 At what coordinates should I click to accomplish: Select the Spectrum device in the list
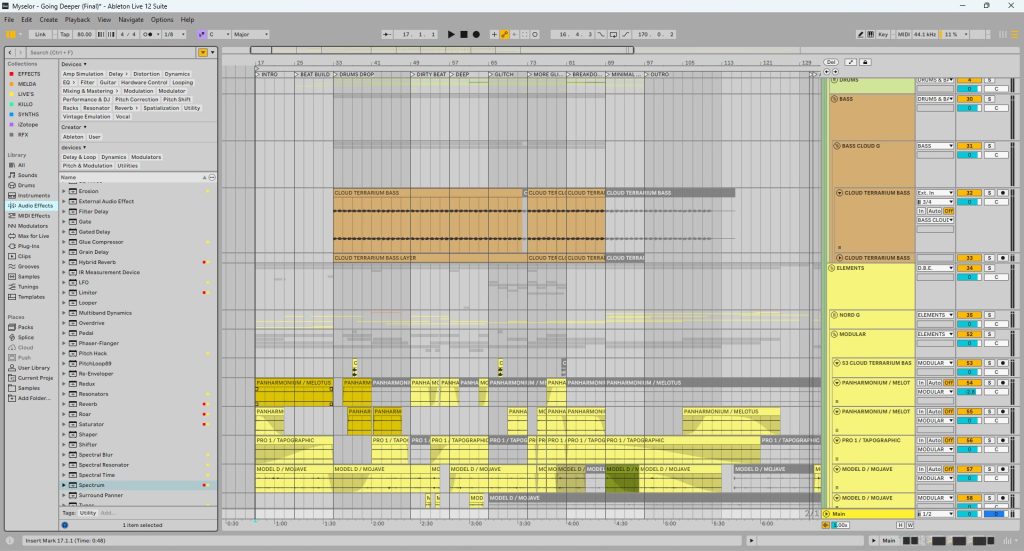91,485
